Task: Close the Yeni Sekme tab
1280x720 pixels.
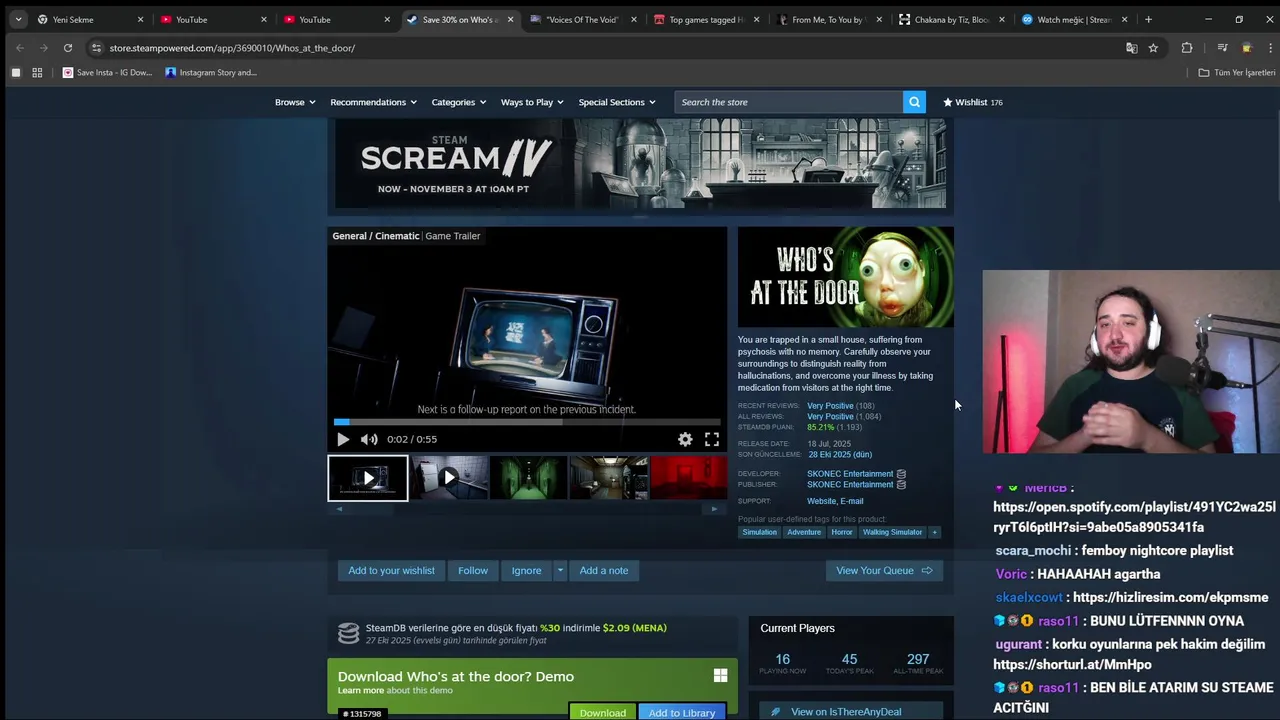Action: (x=140, y=19)
